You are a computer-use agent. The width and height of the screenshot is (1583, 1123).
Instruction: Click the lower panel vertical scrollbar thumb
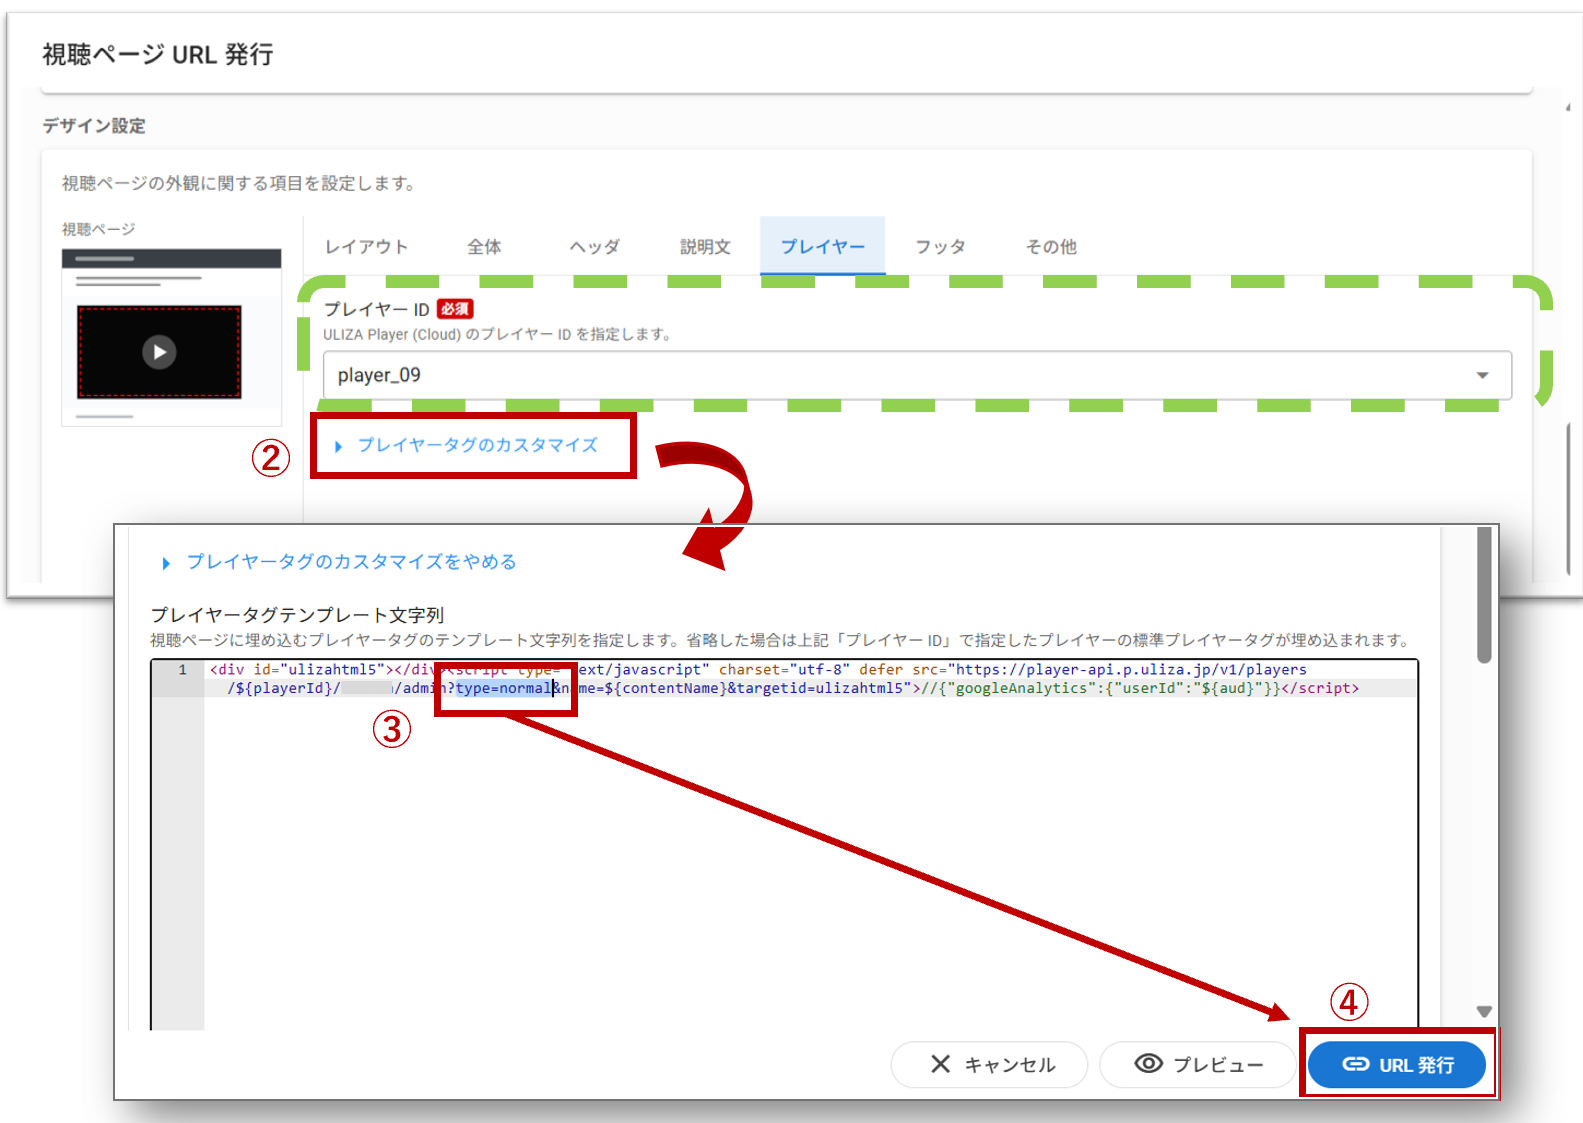pyautogui.click(x=1484, y=596)
